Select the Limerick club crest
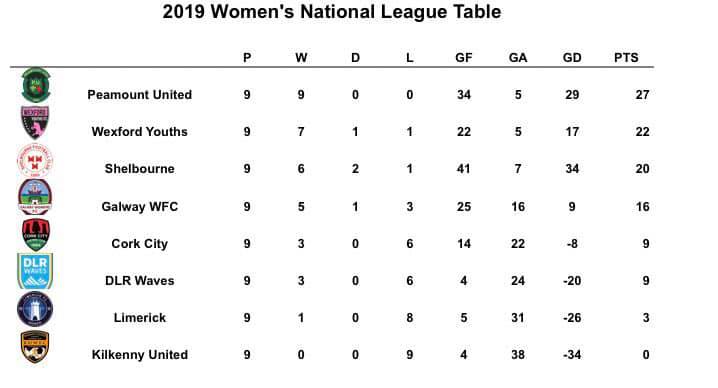The height and width of the screenshot is (388, 718). pos(35,309)
